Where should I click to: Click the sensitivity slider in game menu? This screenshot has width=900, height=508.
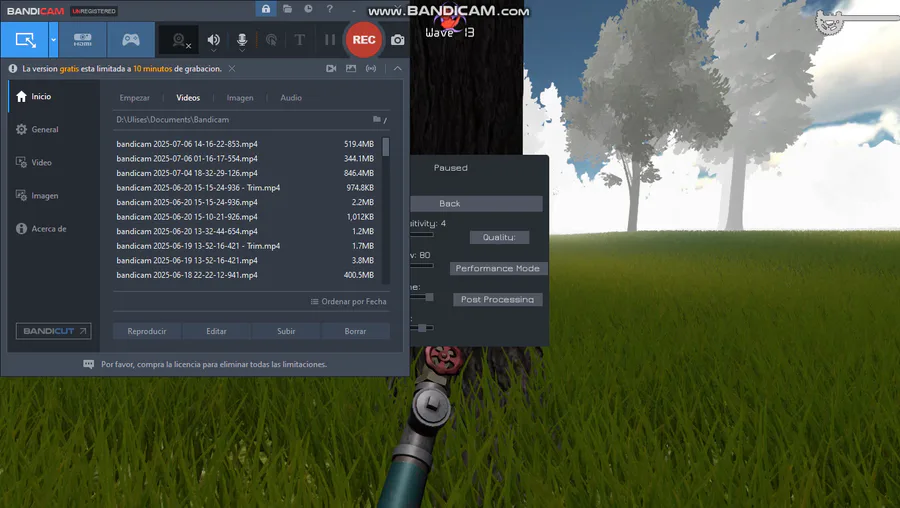(422, 234)
